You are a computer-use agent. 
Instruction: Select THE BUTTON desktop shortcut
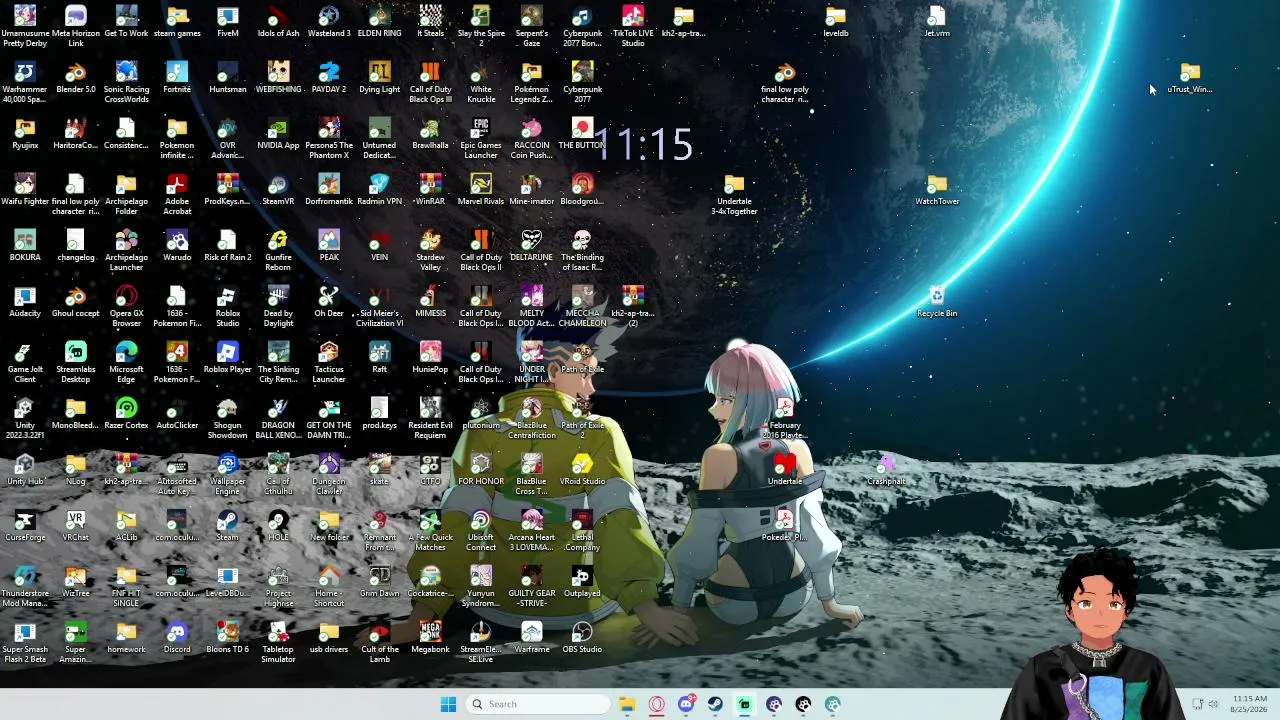[x=582, y=134]
